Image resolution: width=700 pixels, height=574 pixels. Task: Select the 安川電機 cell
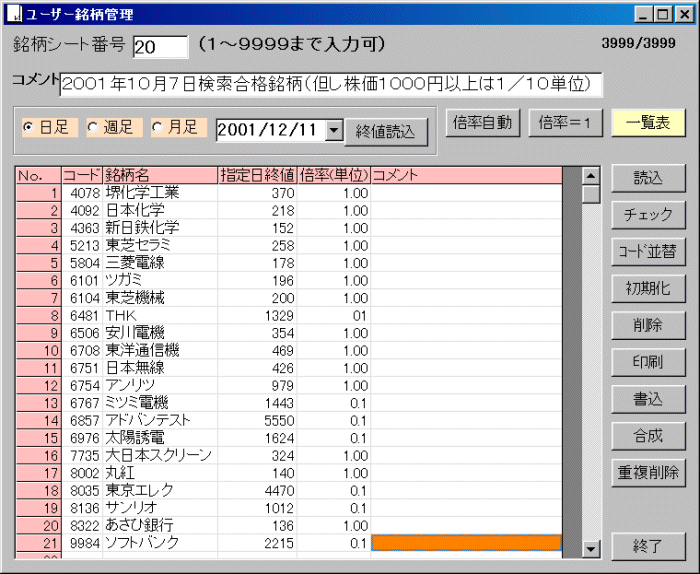[160, 333]
